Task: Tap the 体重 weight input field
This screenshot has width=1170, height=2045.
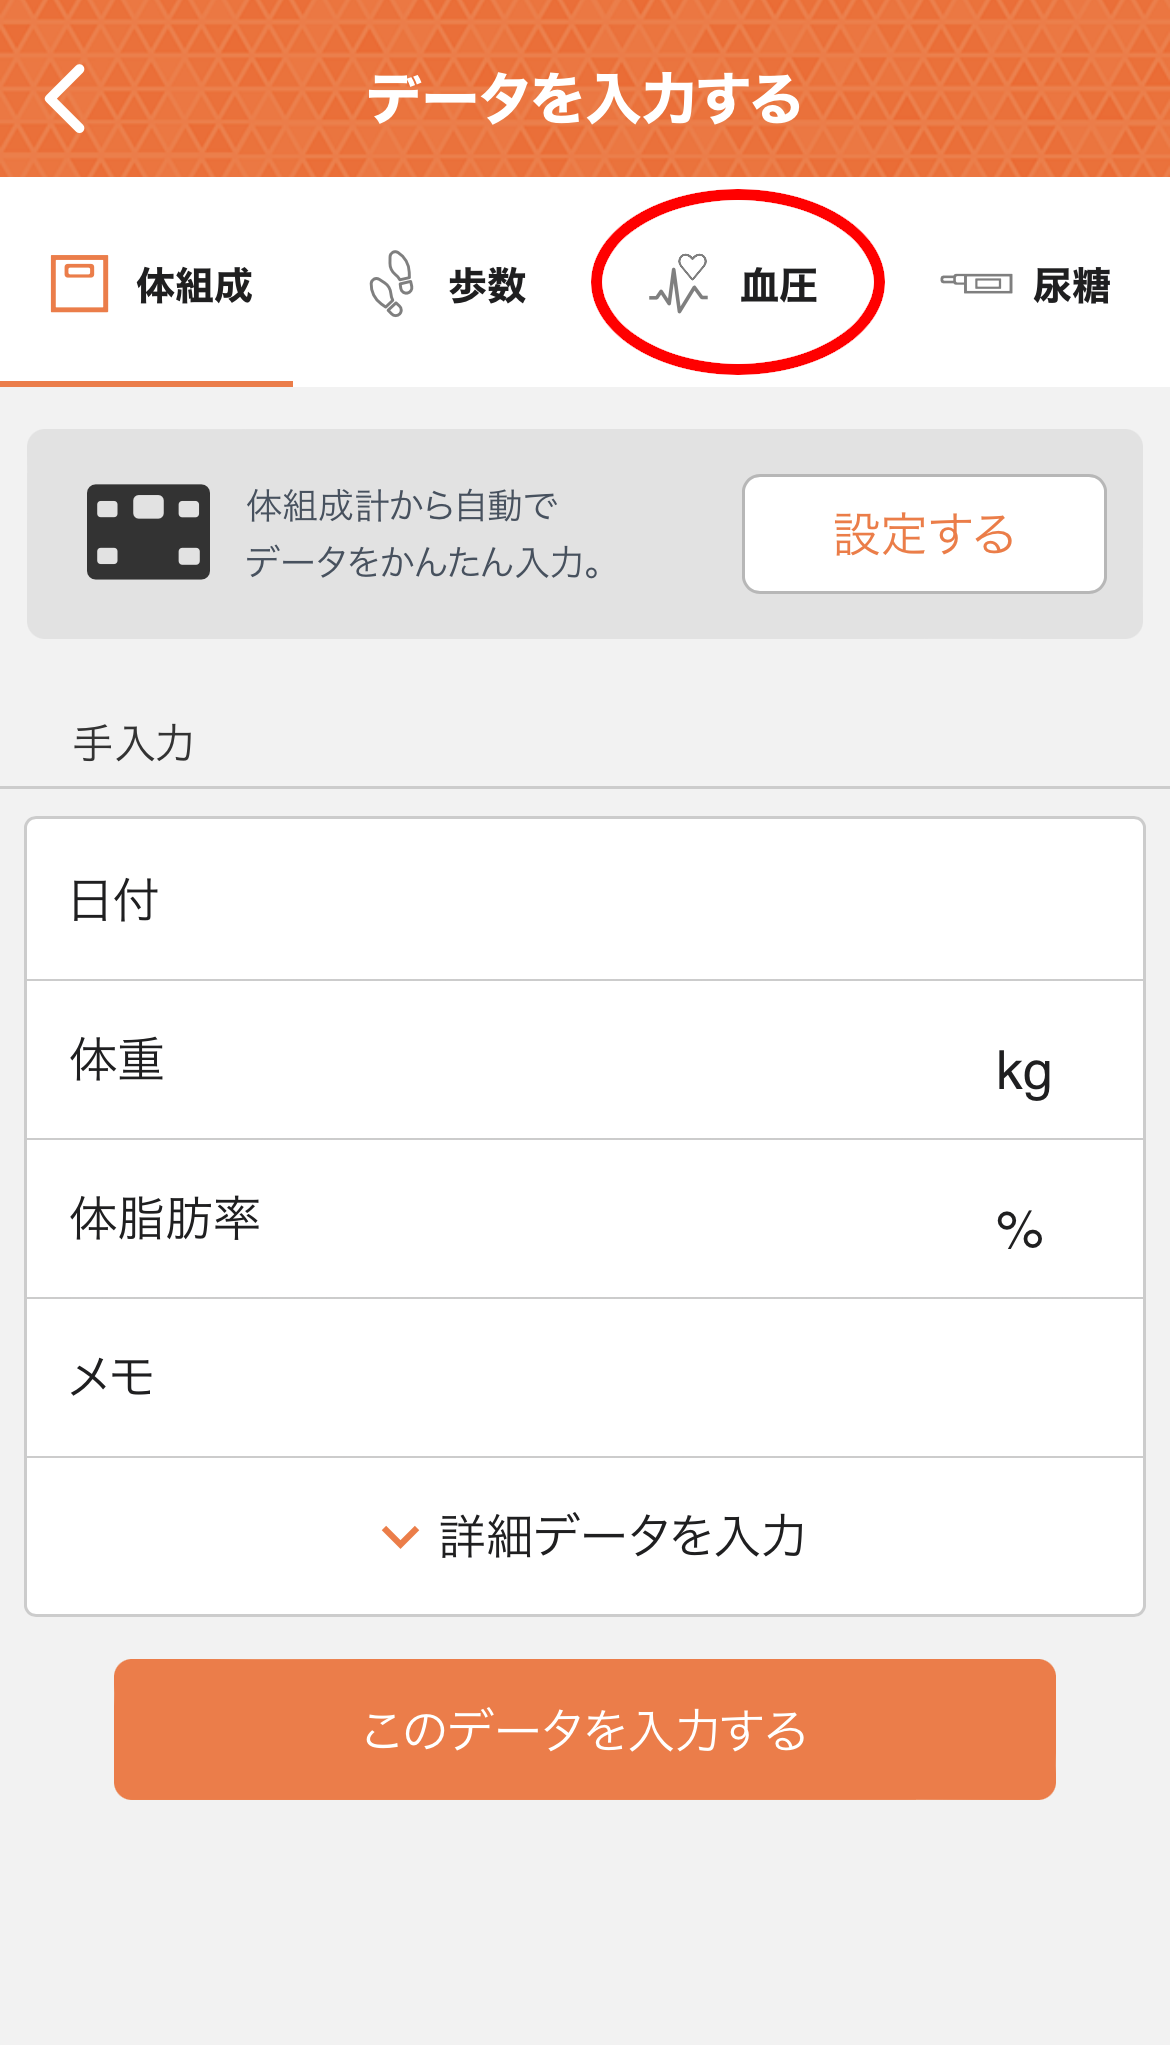Action: coord(585,1060)
